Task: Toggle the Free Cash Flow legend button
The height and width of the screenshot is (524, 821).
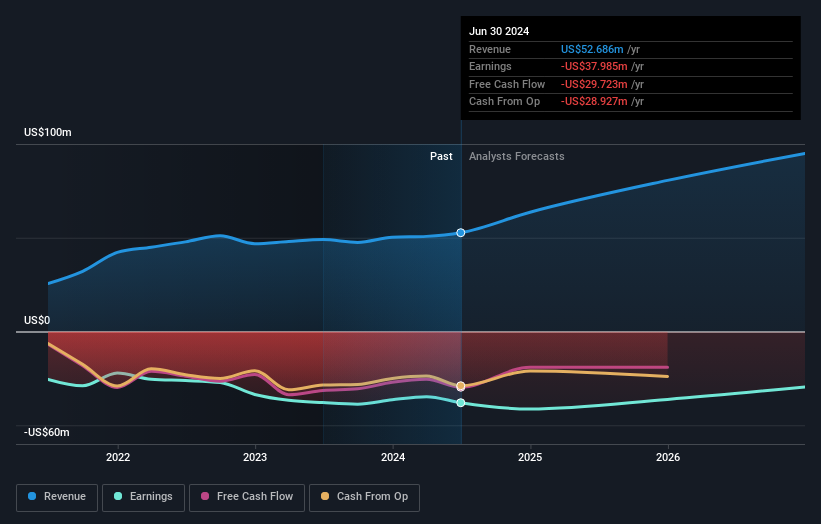Action: tap(247, 497)
